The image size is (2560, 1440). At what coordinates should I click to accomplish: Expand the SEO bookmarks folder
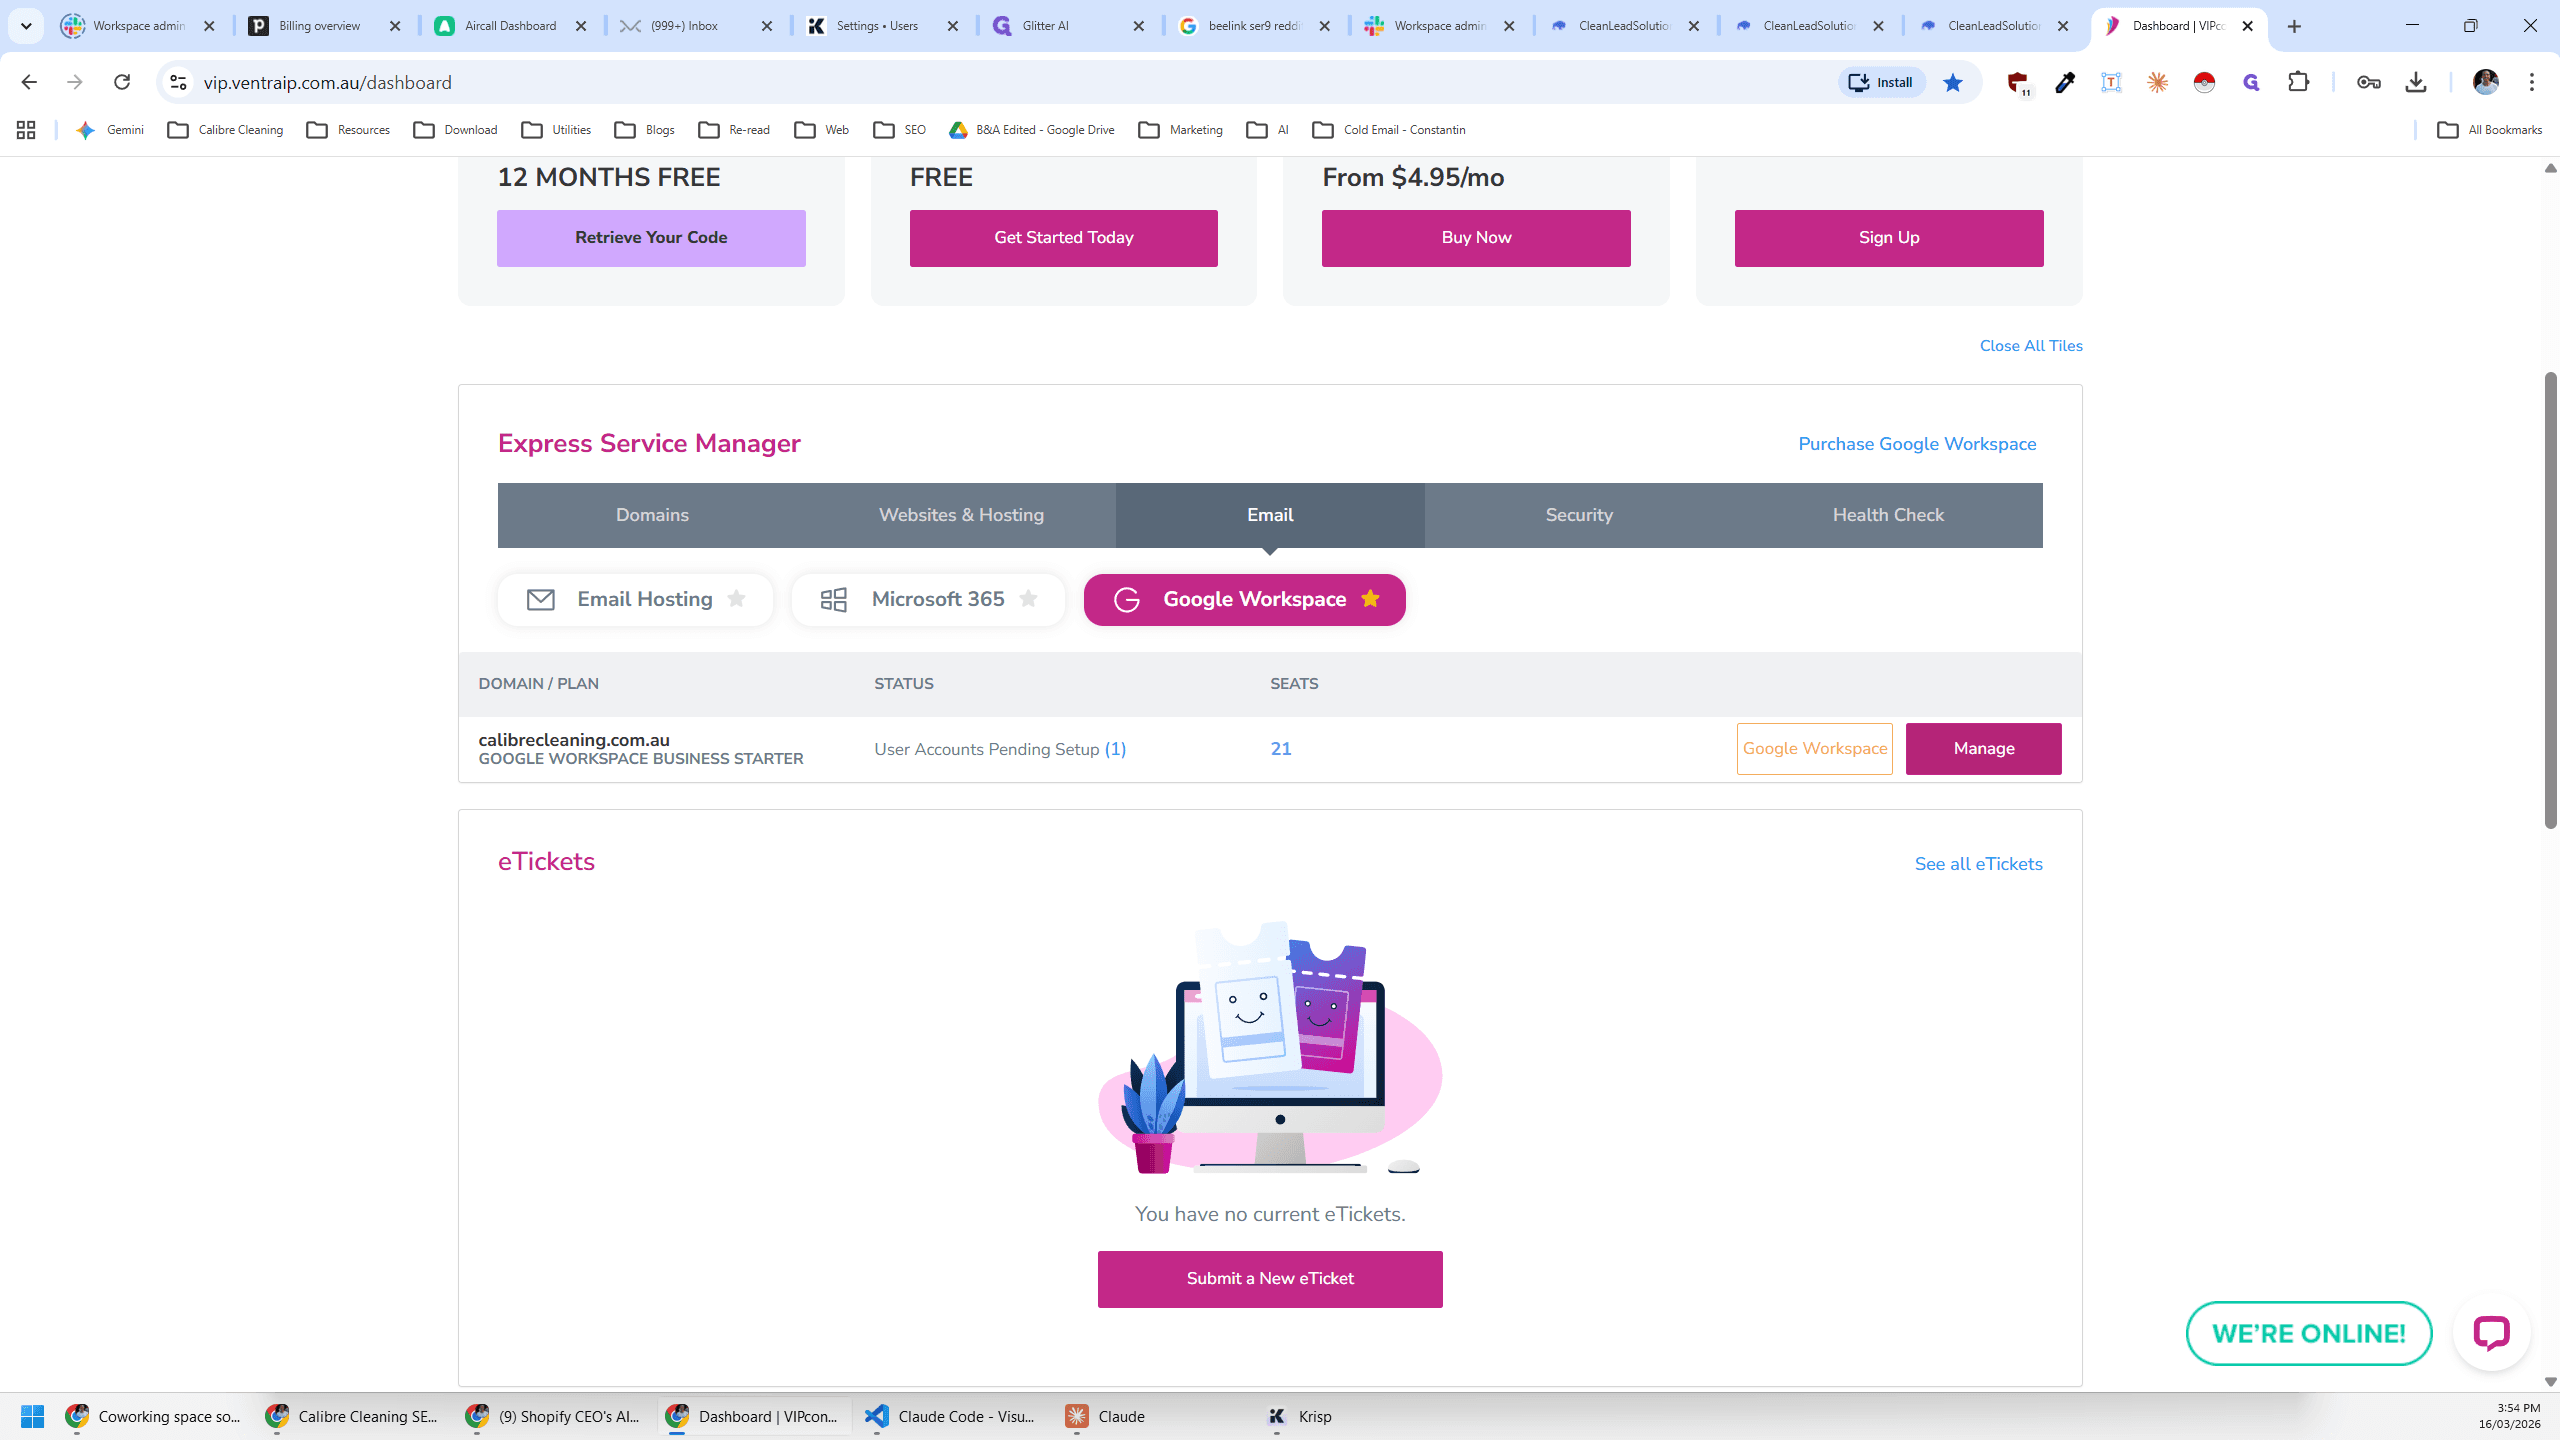[899, 130]
